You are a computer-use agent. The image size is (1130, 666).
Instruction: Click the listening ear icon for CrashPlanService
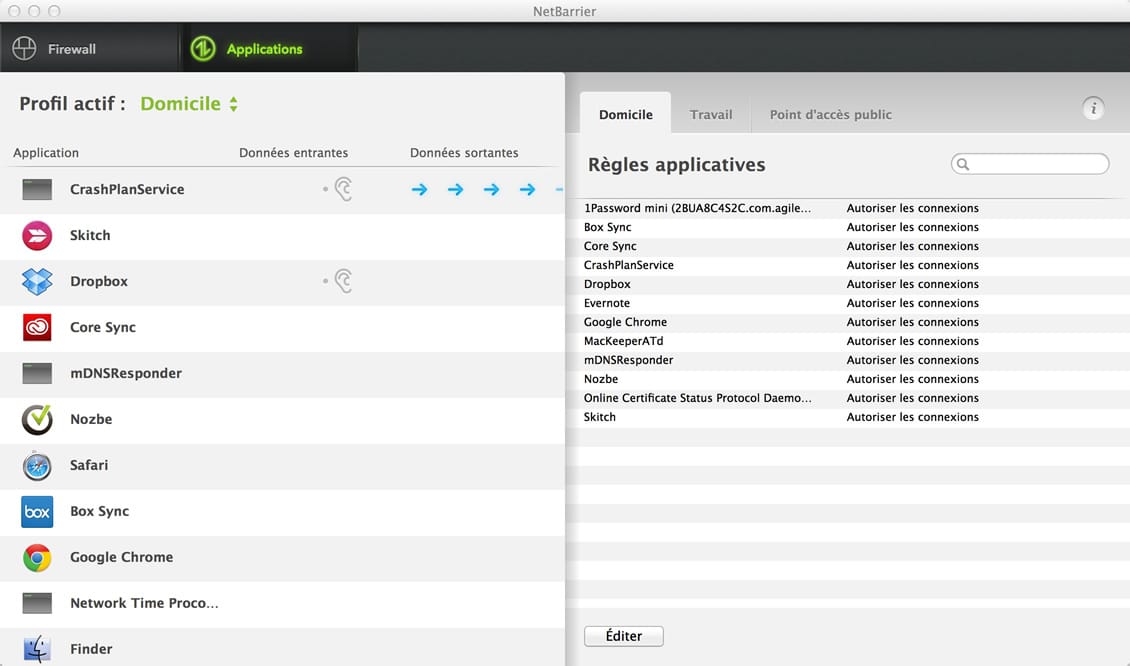(x=342, y=189)
